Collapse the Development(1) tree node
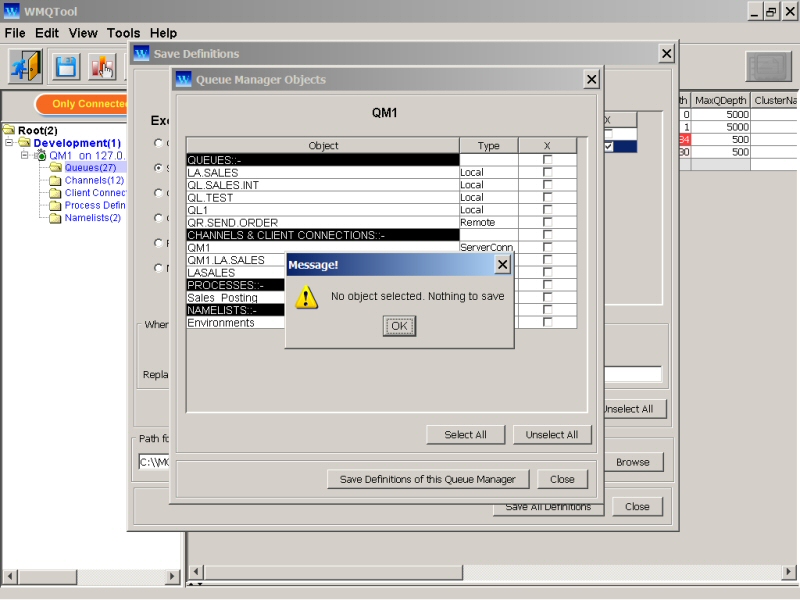 coord(9,142)
